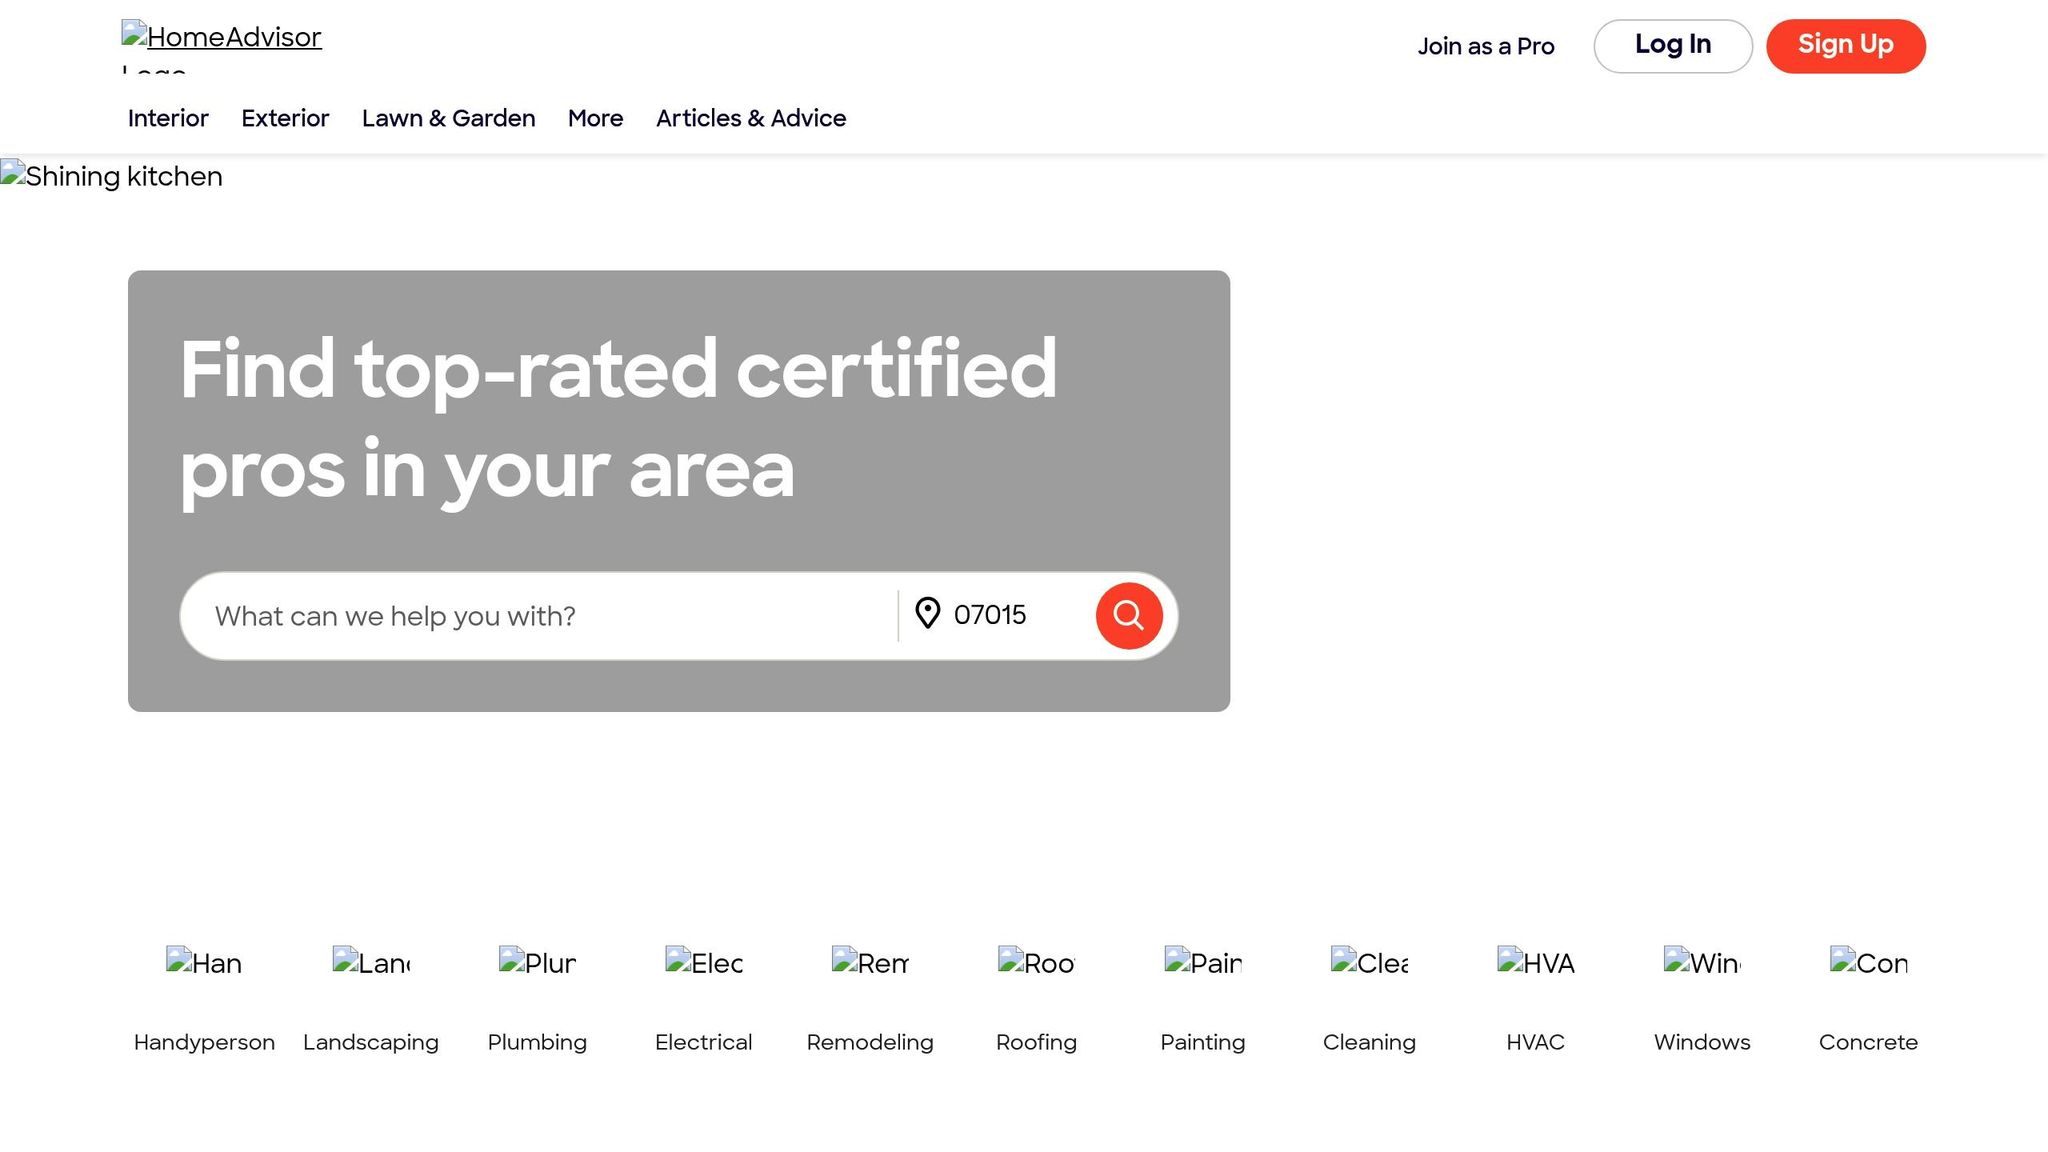Click the Remodeling category icon
Image resolution: width=2048 pixels, height=1152 pixels.
870,962
